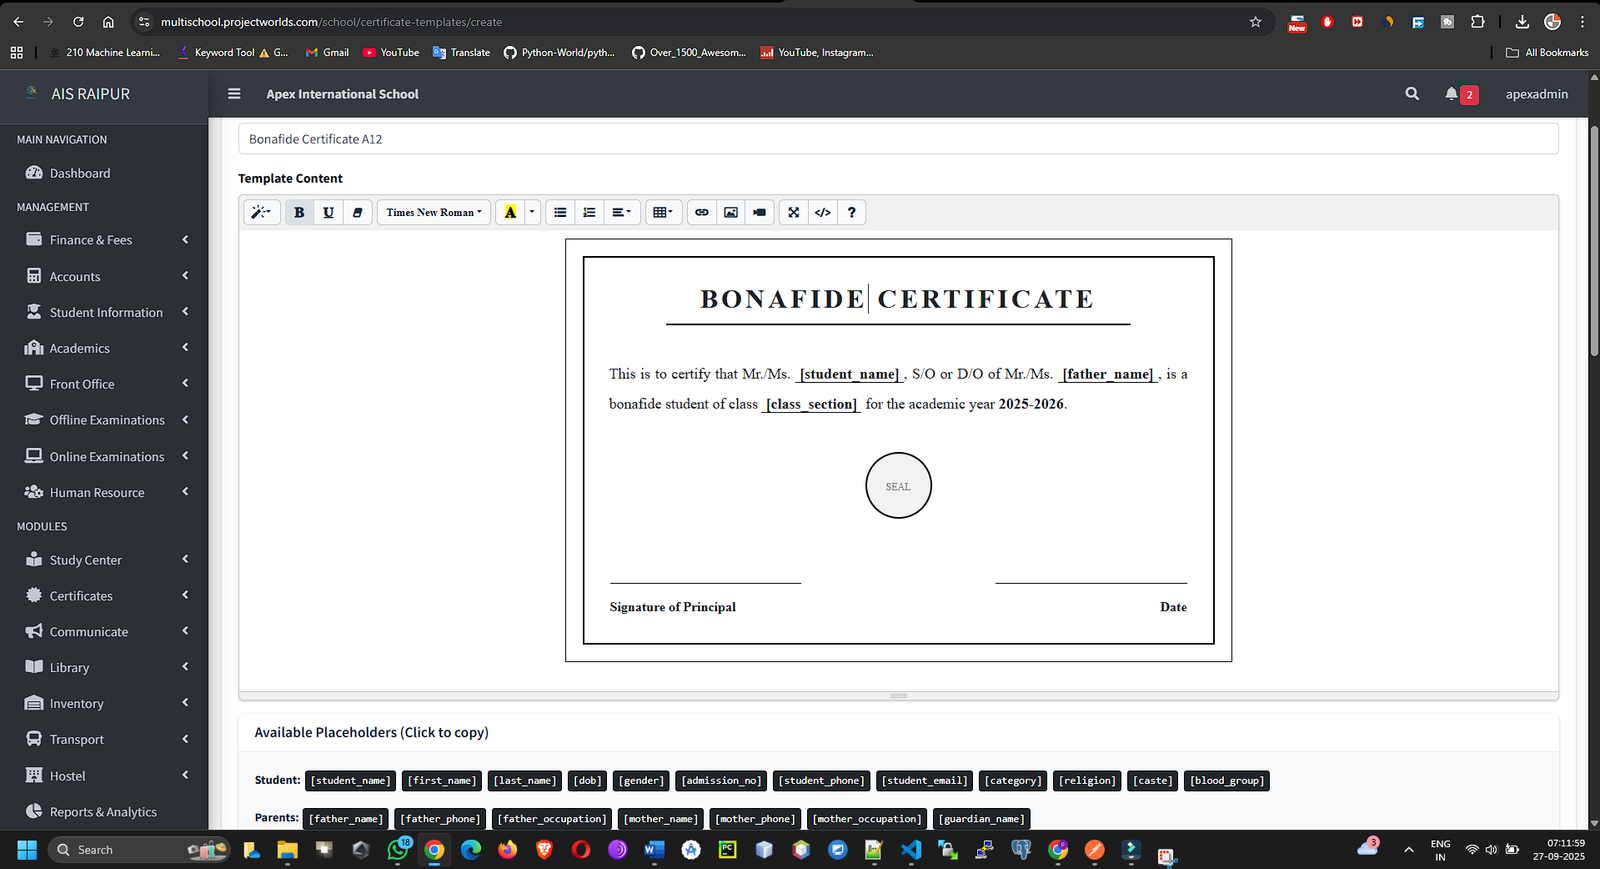The height and width of the screenshot is (869, 1600).
Task: Switch editor to fullscreen mode
Action: click(793, 212)
